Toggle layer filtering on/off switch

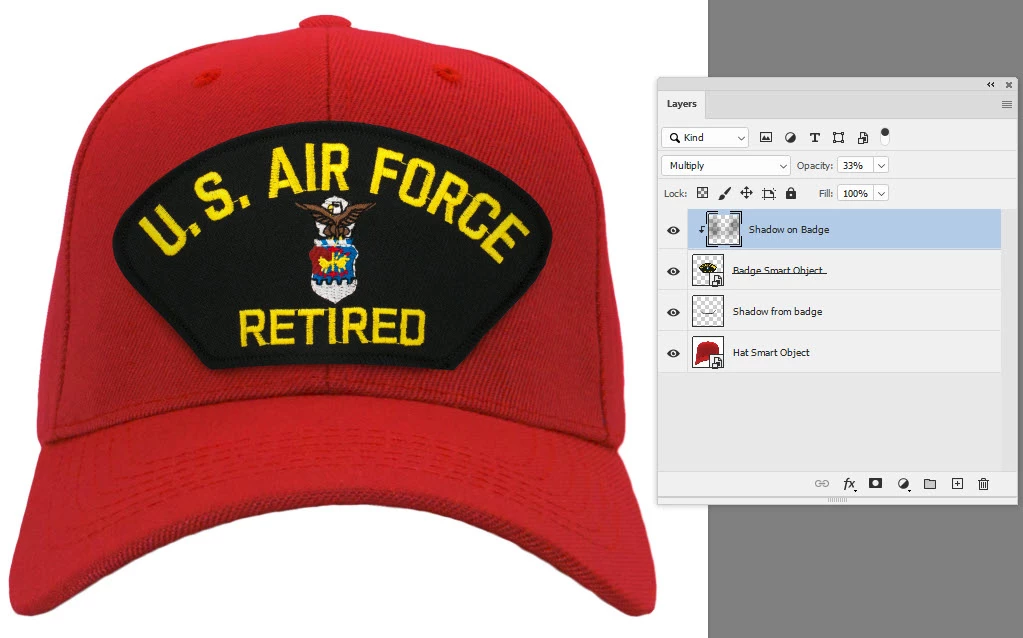(x=885, y=136)
